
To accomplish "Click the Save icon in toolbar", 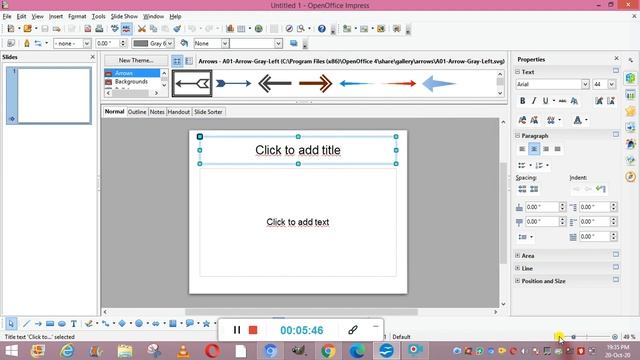I will [x=45, y=29].
